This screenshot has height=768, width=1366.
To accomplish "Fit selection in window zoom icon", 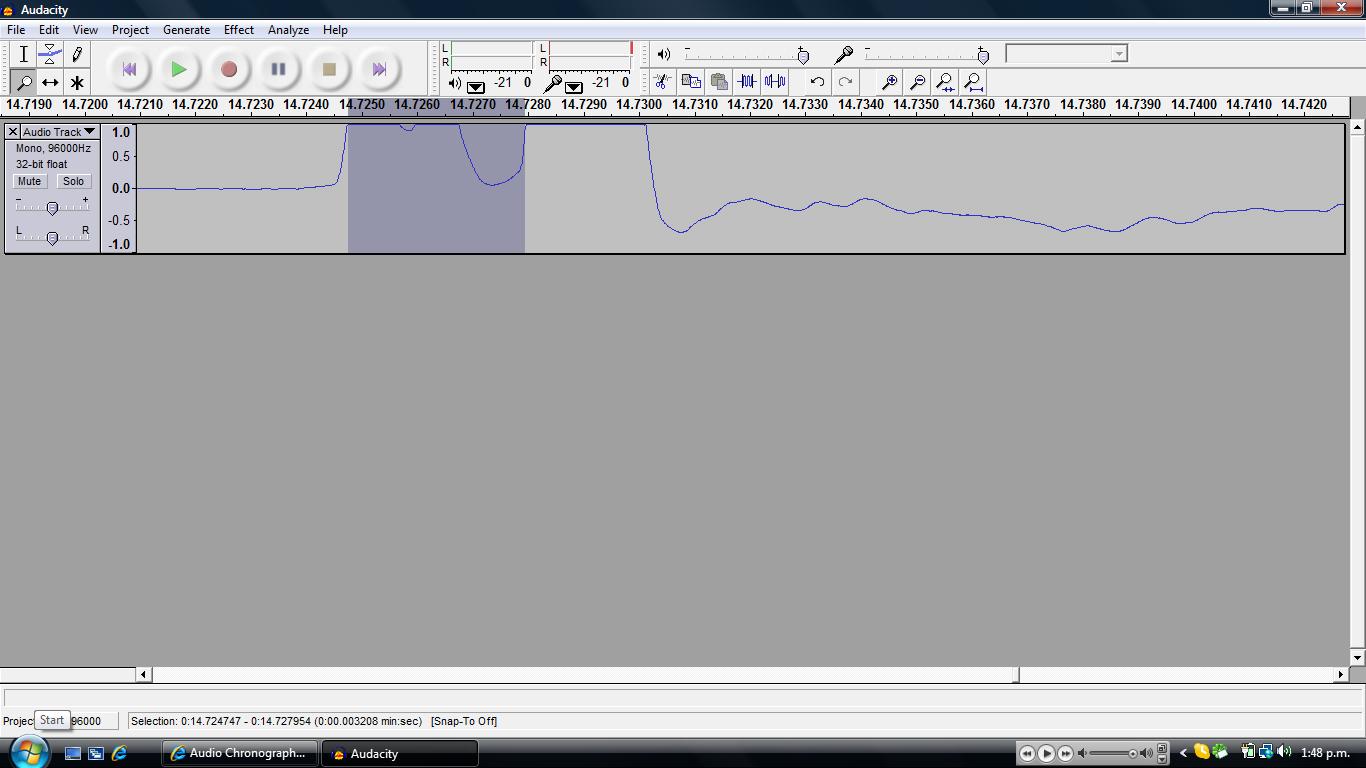I will point(945,82).
